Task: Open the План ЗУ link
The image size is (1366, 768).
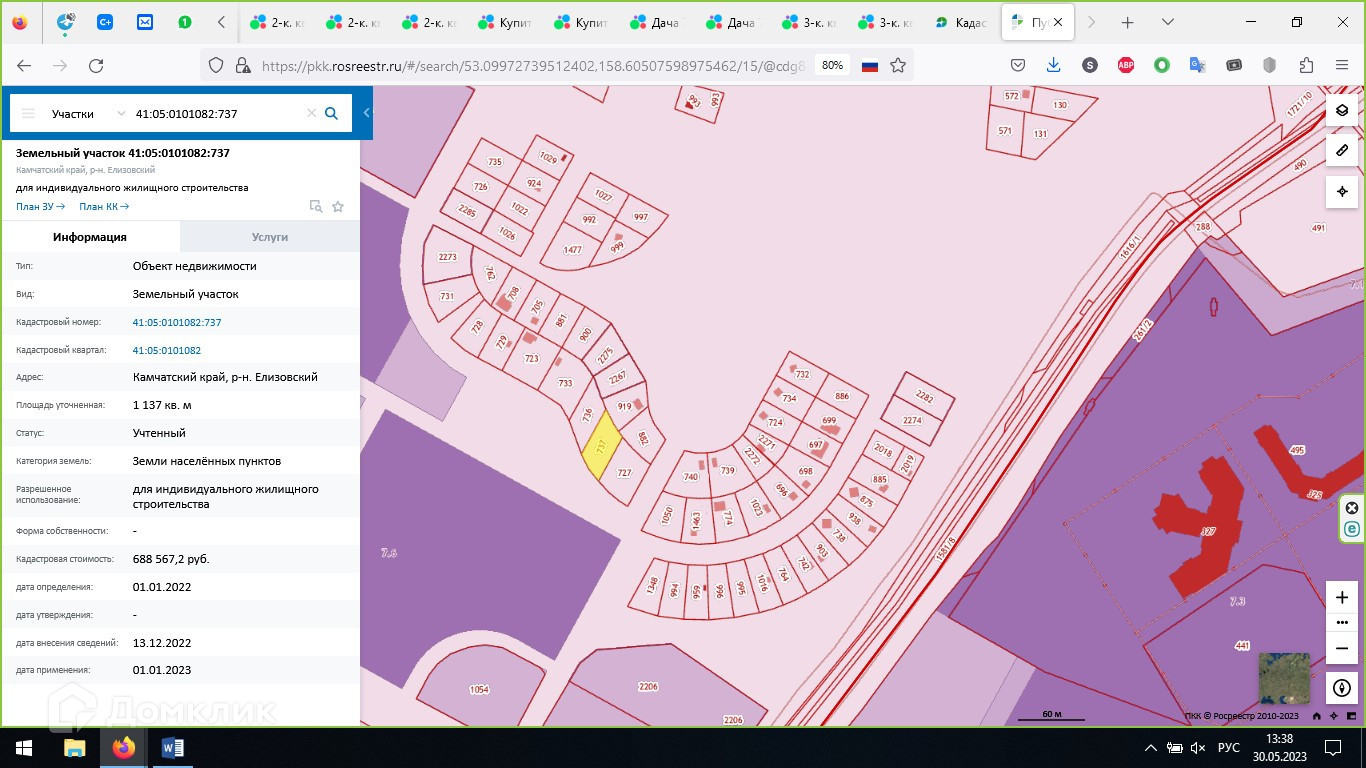Action: point(40,207)
